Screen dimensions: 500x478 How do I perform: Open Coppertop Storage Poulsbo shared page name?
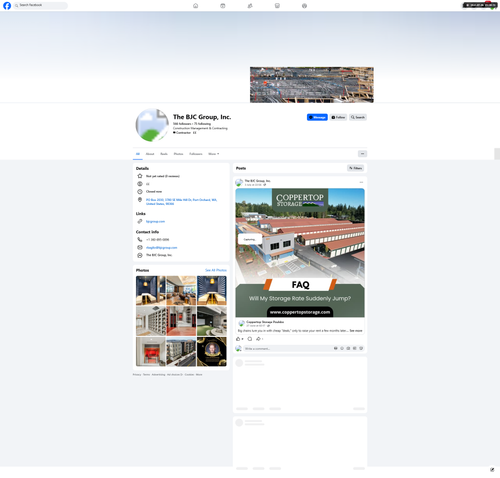click(265, 322)
